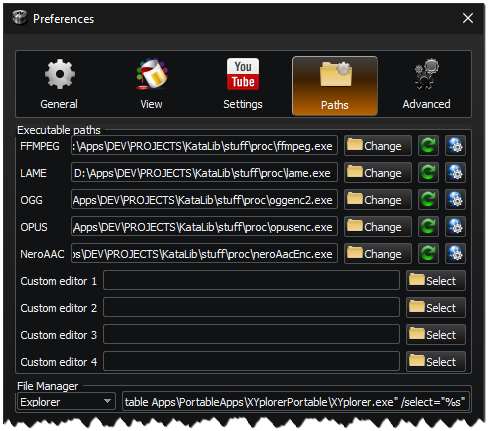
Task: Open the General preferences tab
Action: [59, 85]
